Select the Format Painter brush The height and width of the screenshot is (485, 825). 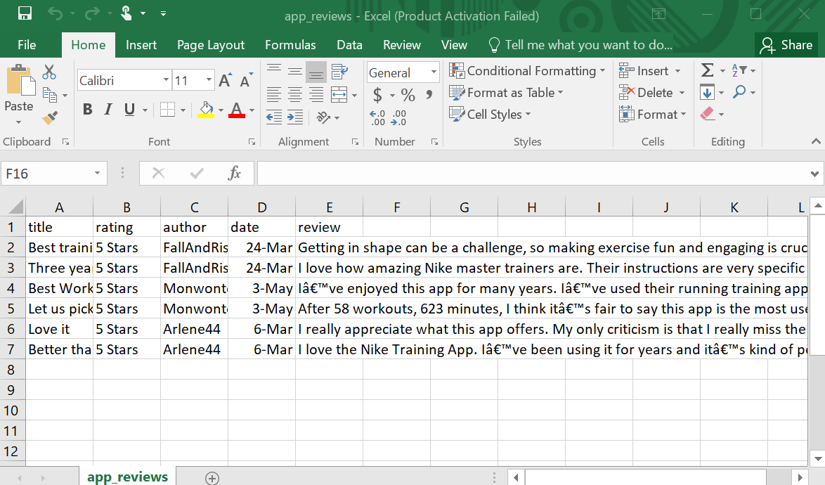(x=49, y=118)
